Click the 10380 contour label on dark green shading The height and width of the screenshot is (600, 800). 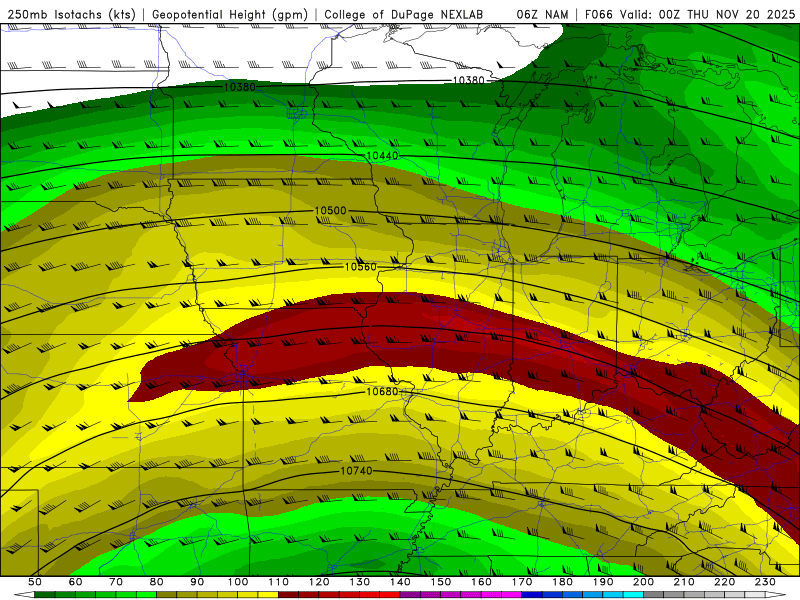240,87
